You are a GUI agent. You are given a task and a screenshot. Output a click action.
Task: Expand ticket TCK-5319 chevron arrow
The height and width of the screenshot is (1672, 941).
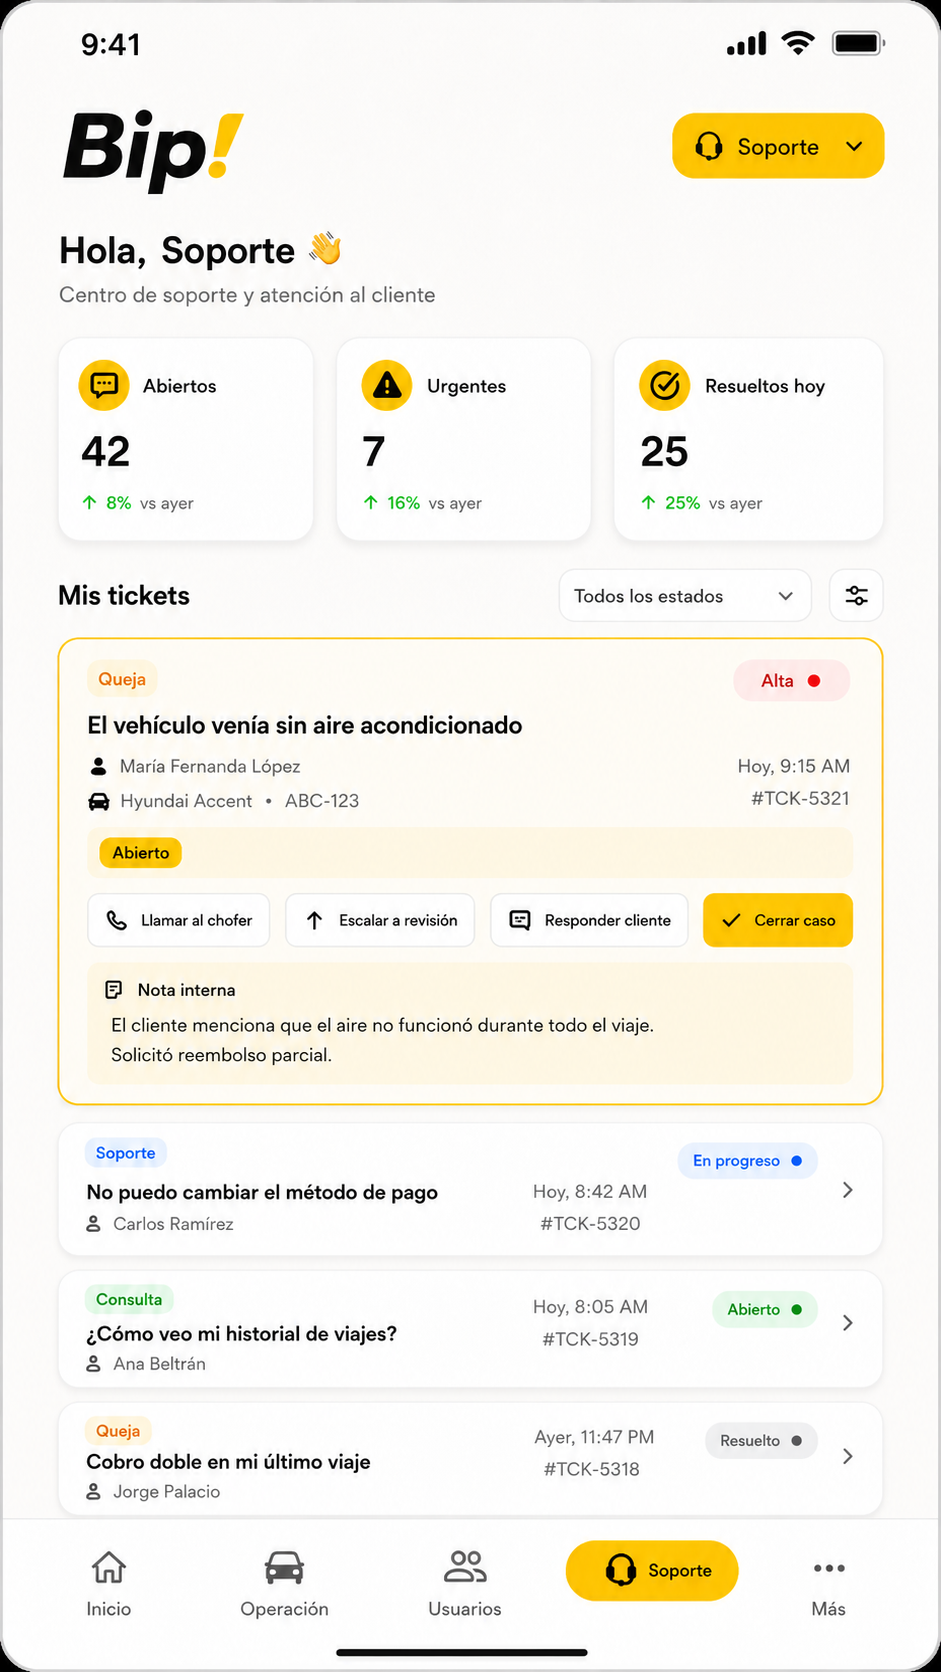(x=848, y=1323)
